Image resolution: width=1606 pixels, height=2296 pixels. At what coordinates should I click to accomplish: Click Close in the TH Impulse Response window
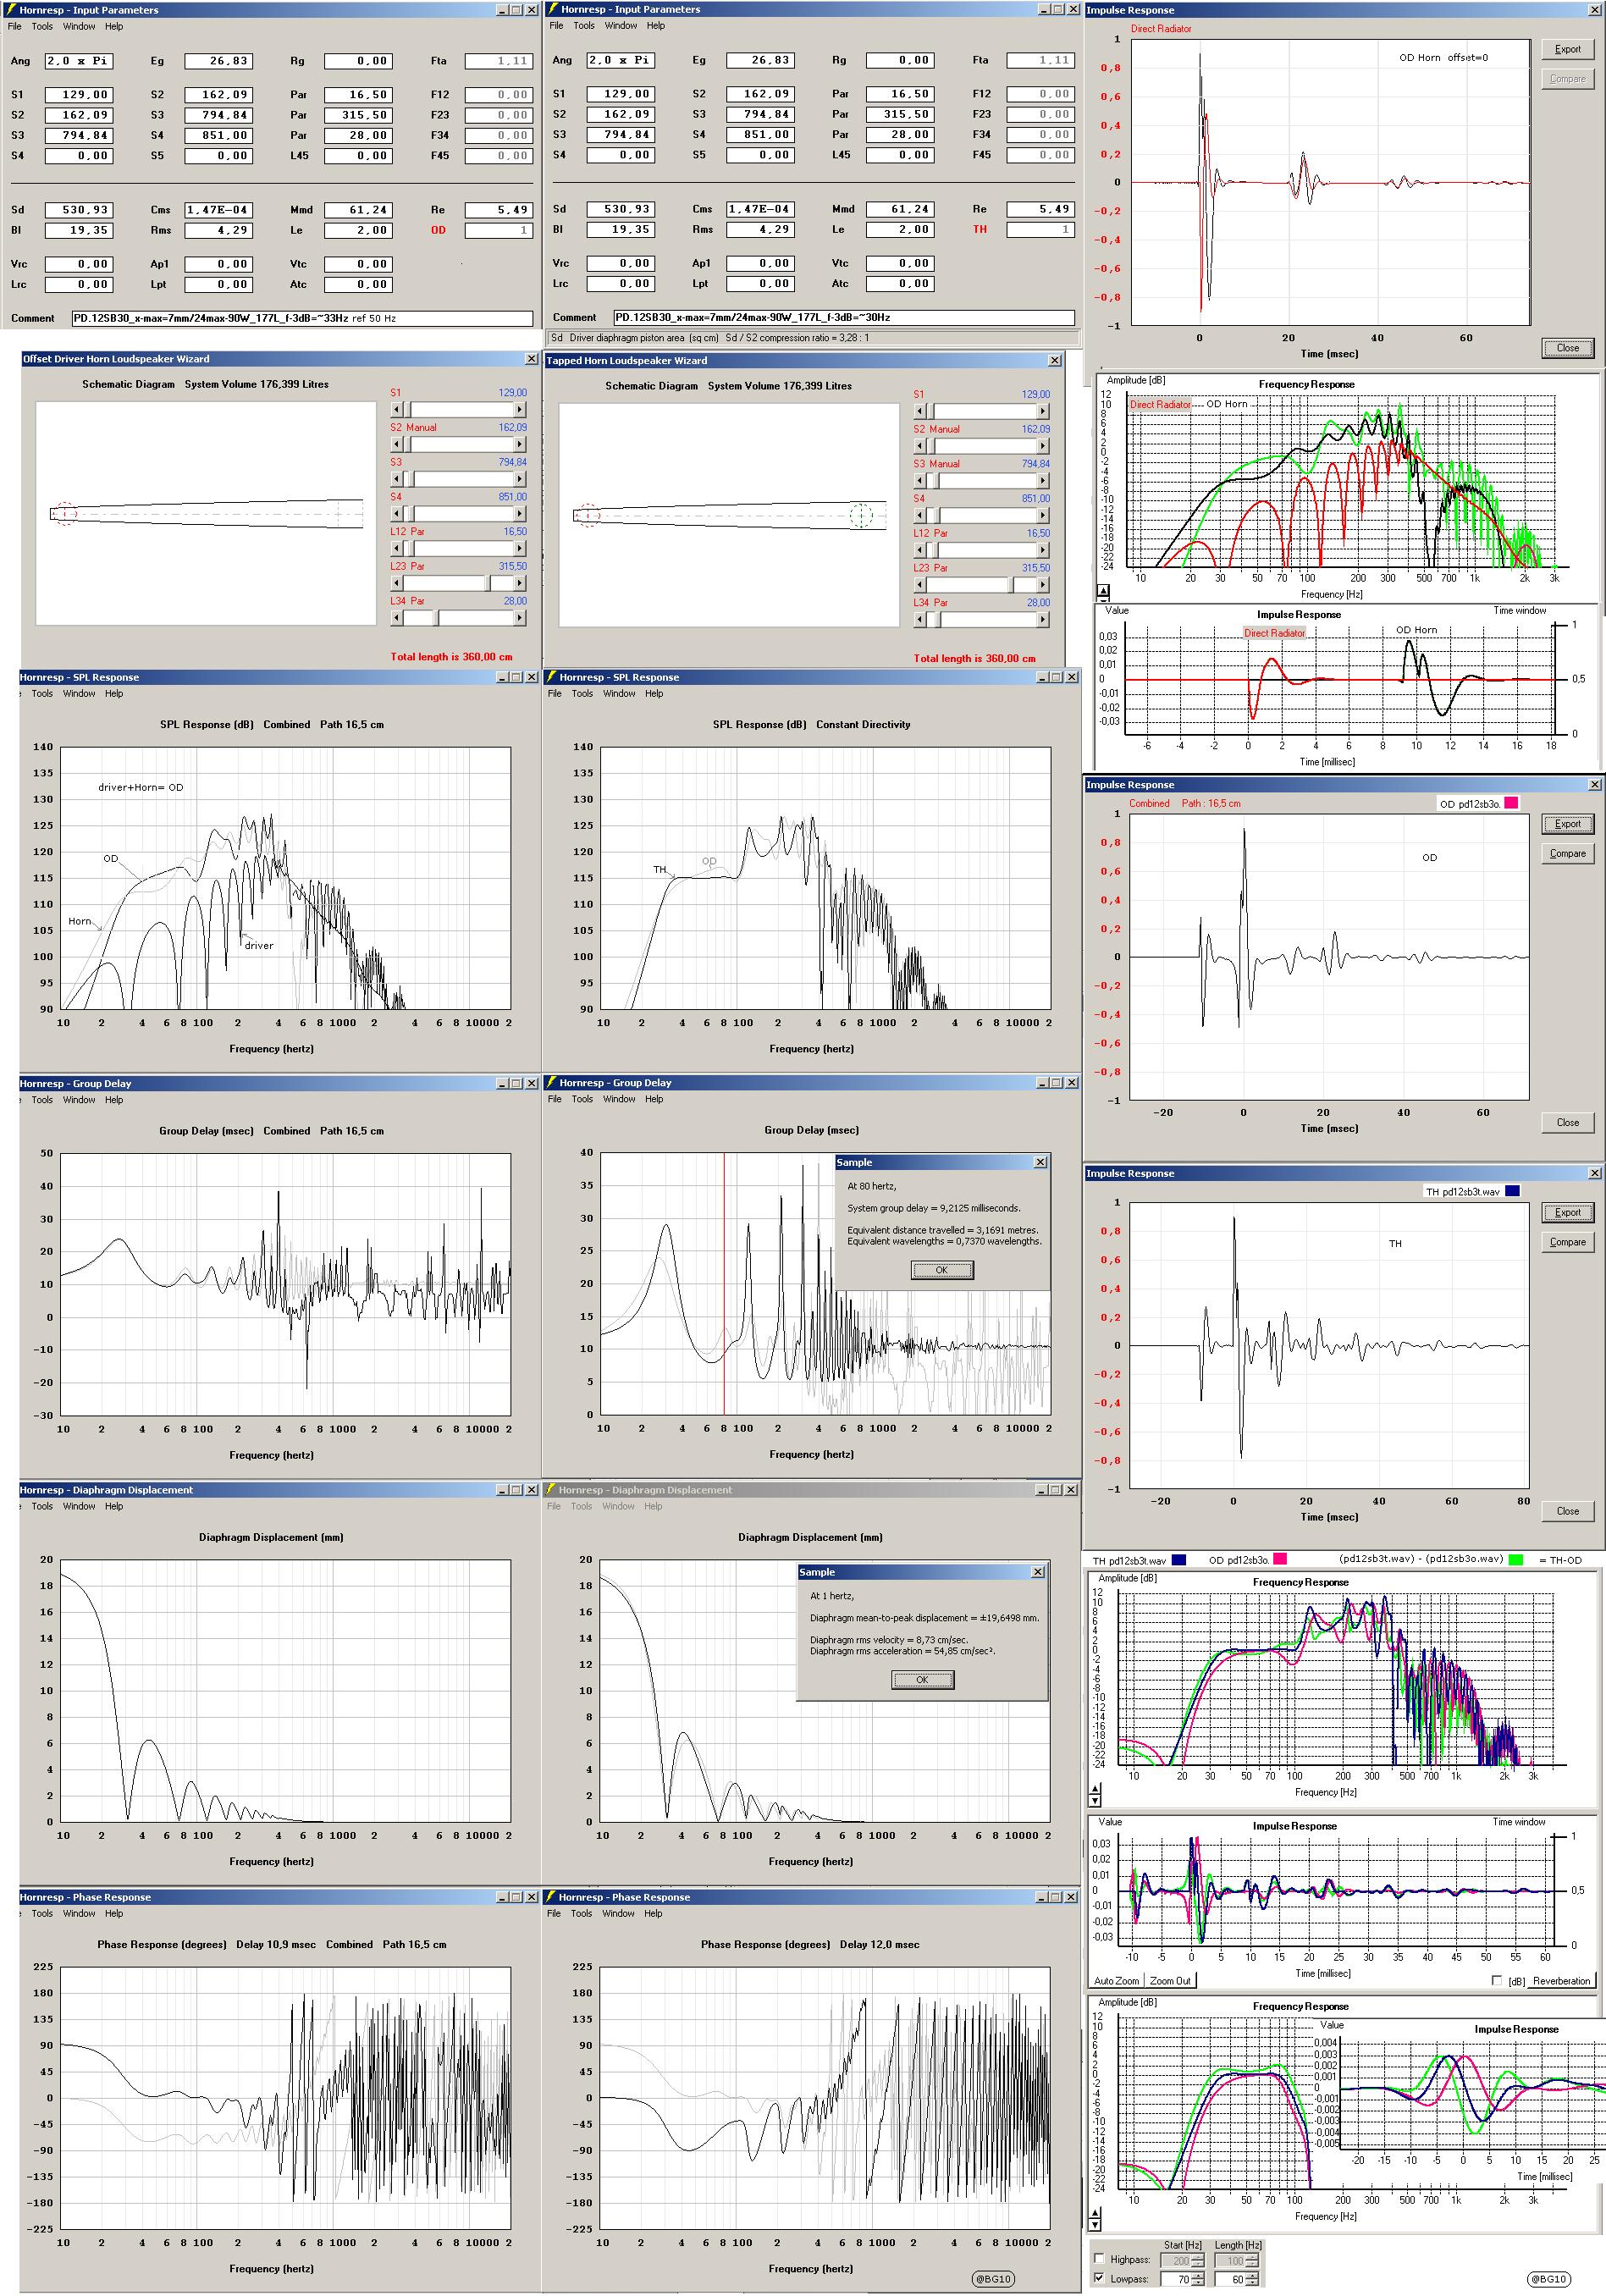(x=1567, y=1511)
